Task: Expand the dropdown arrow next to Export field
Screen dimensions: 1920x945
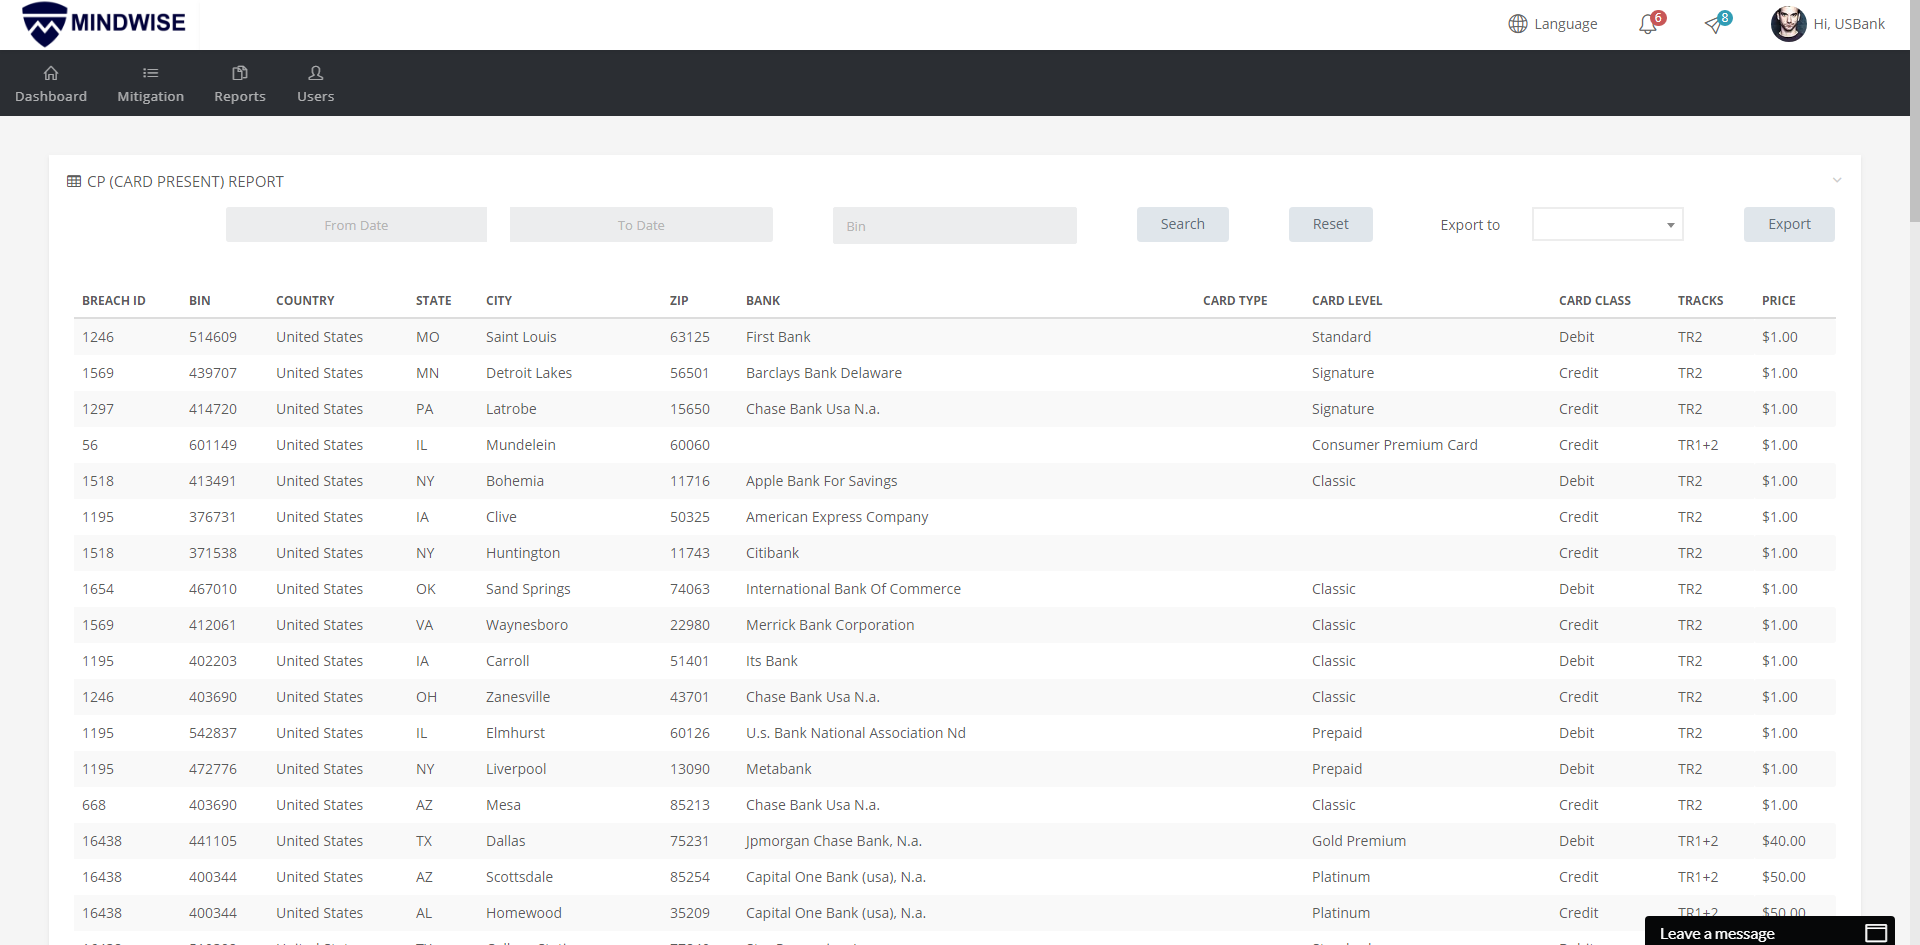Action: click(1669, 224)
